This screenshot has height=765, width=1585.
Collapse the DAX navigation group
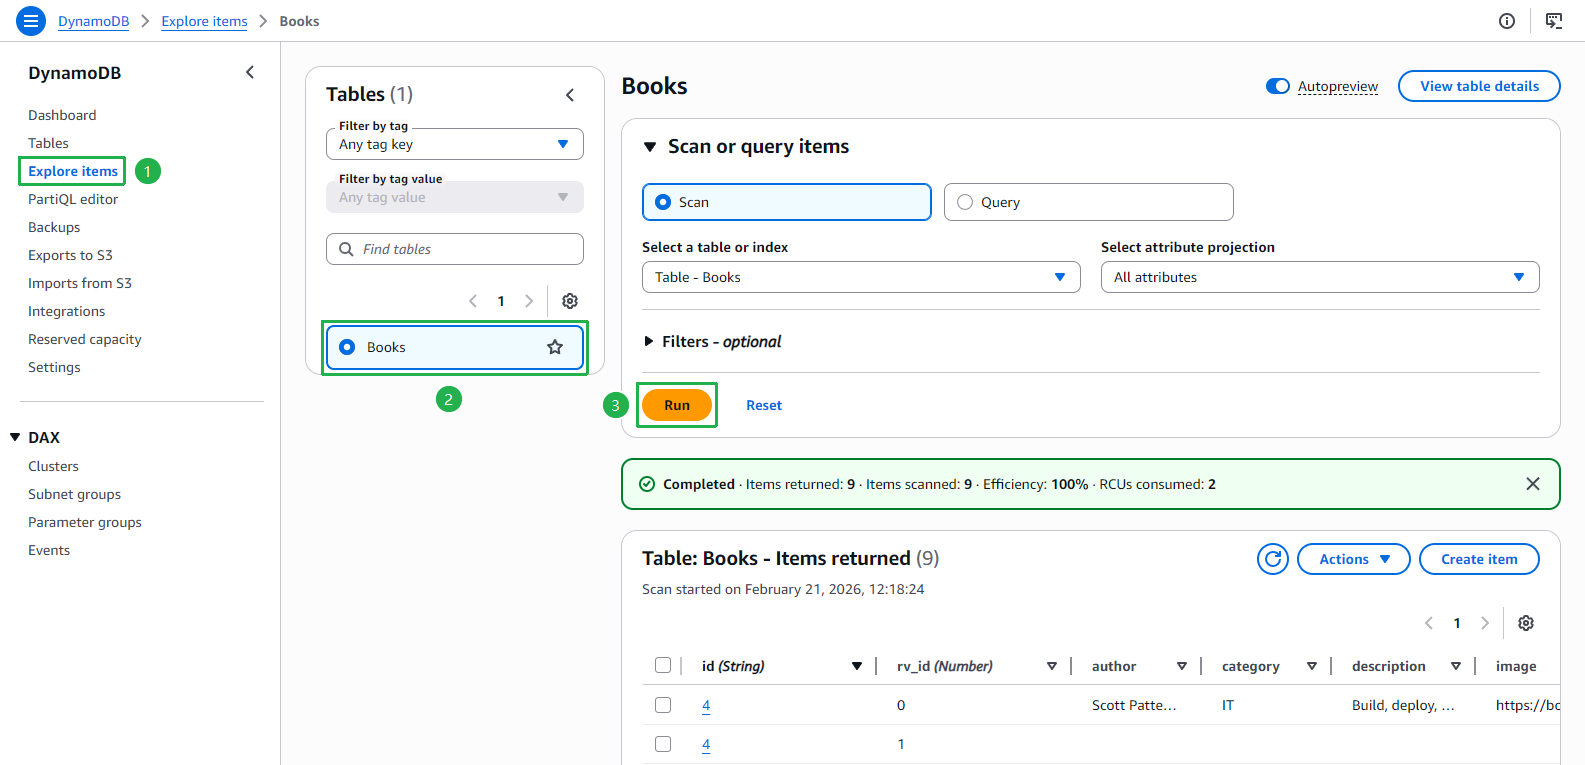tap(15, 437)
